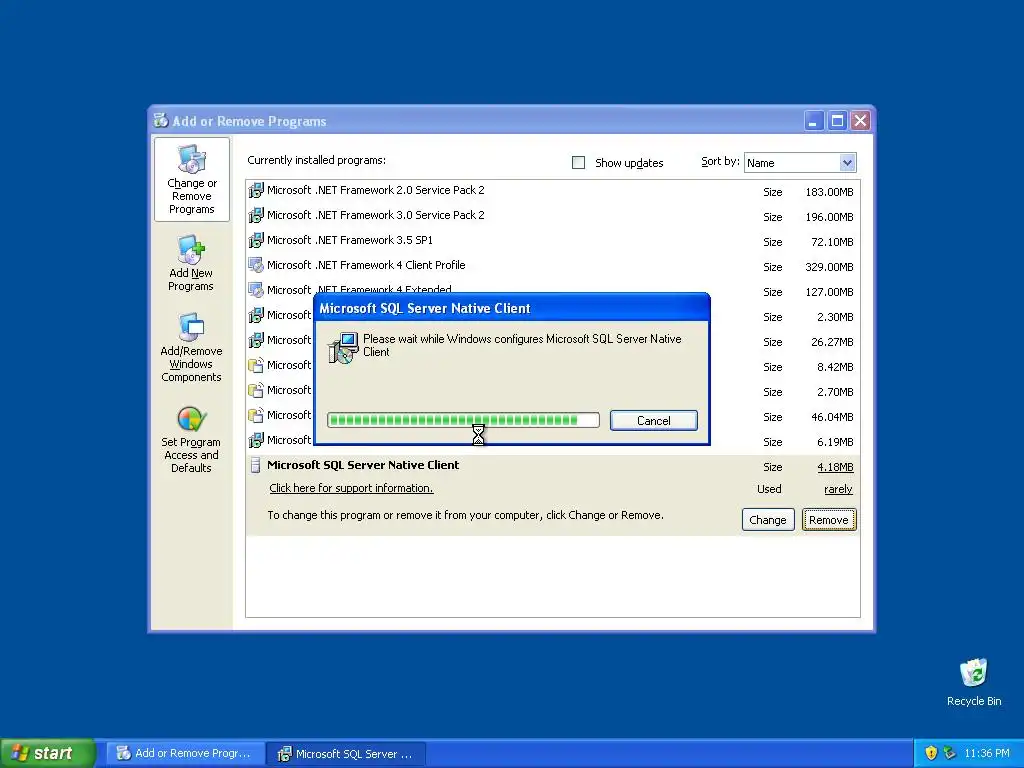The image size is (1024, 768).
Task: Open the Sort by Name dropdown
Action: tap(847, 163)
